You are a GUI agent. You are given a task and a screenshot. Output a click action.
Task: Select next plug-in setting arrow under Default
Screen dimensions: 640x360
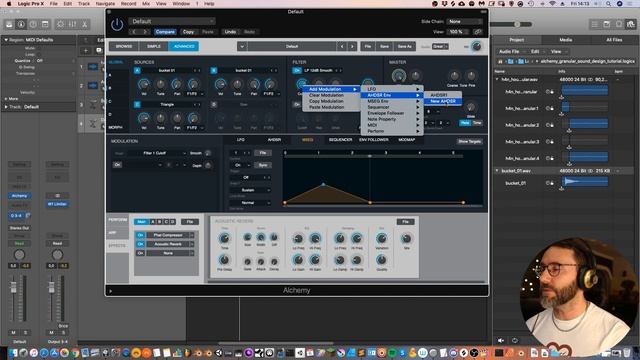point(145,32)
